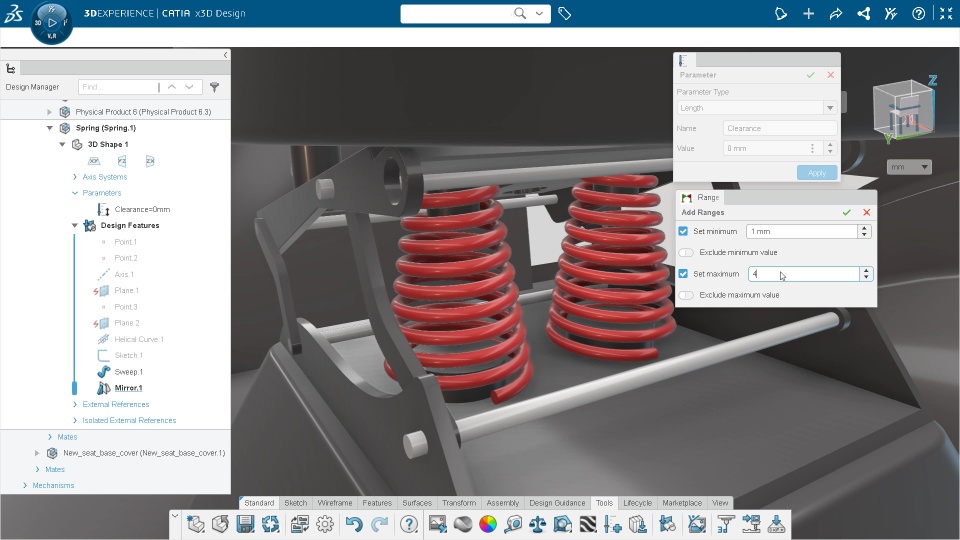Click the material sphere icon in toolbar
Screen dimensions: 960x540
coord(463,524)
